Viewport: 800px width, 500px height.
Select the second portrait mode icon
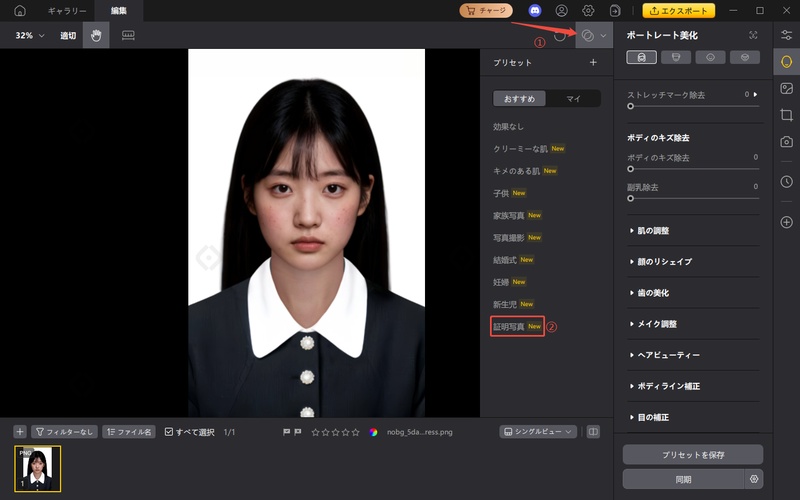click(676, 57)
